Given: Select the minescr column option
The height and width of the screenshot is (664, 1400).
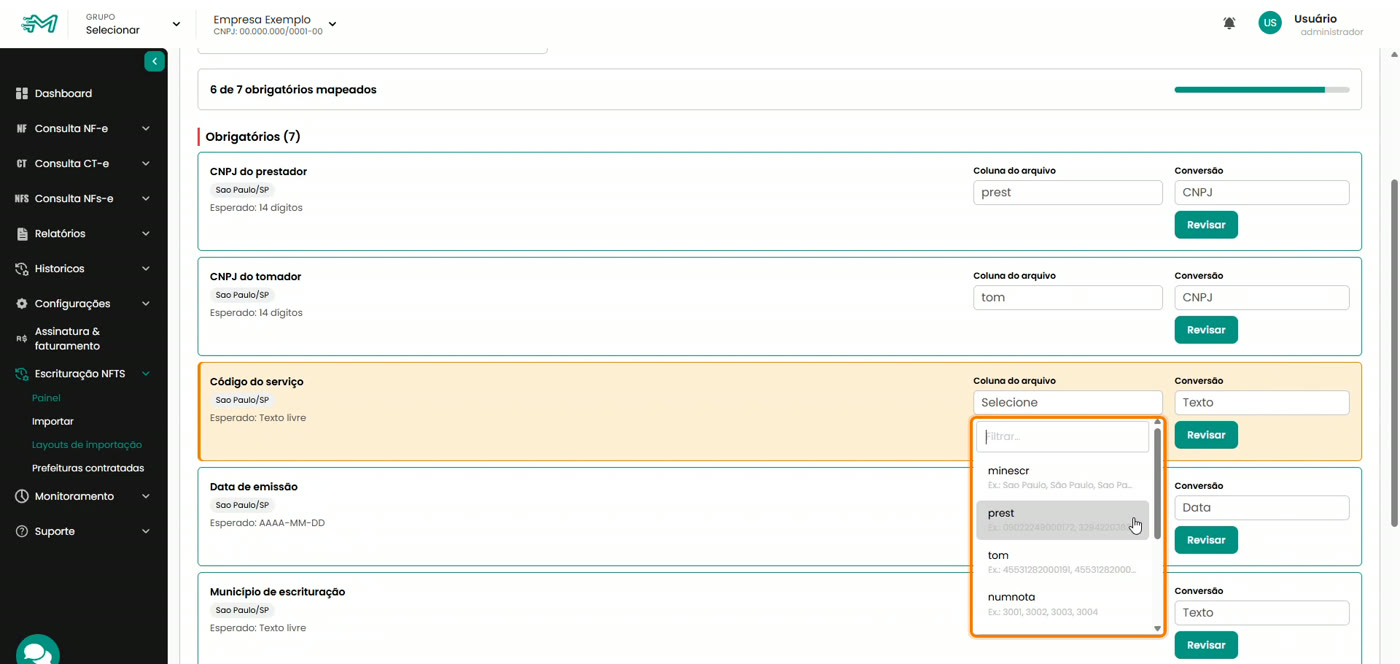Looking at the screenshot, I should (x=1062, y=477).
